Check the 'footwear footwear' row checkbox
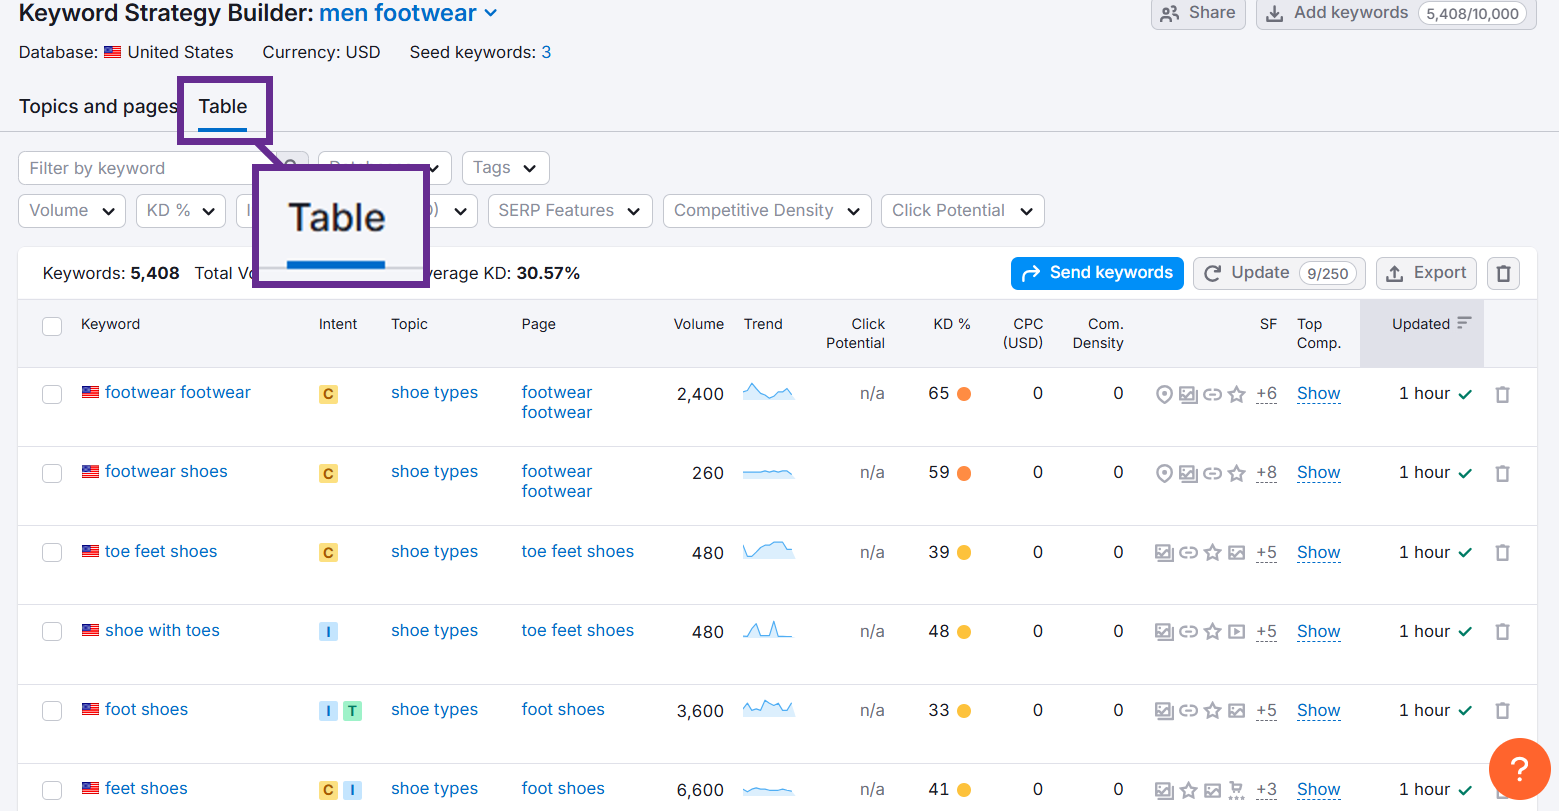 (x=52, y=394)
